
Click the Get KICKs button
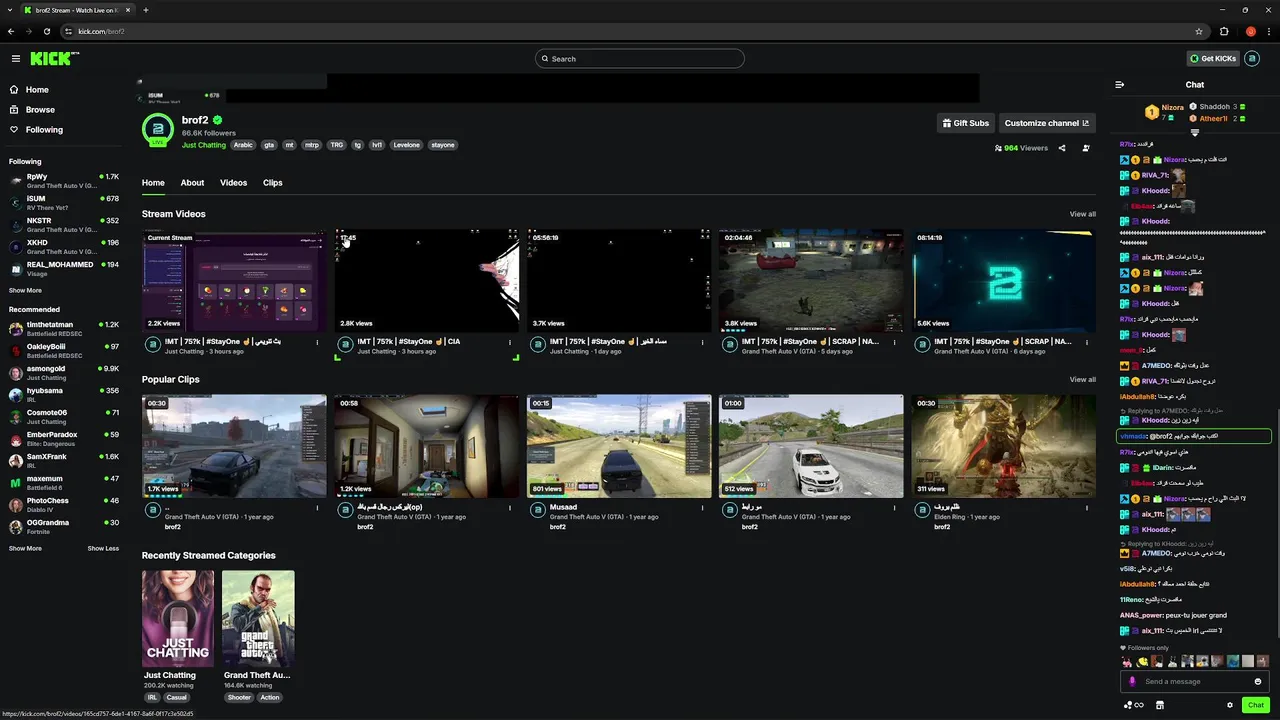click(1213, 58)
